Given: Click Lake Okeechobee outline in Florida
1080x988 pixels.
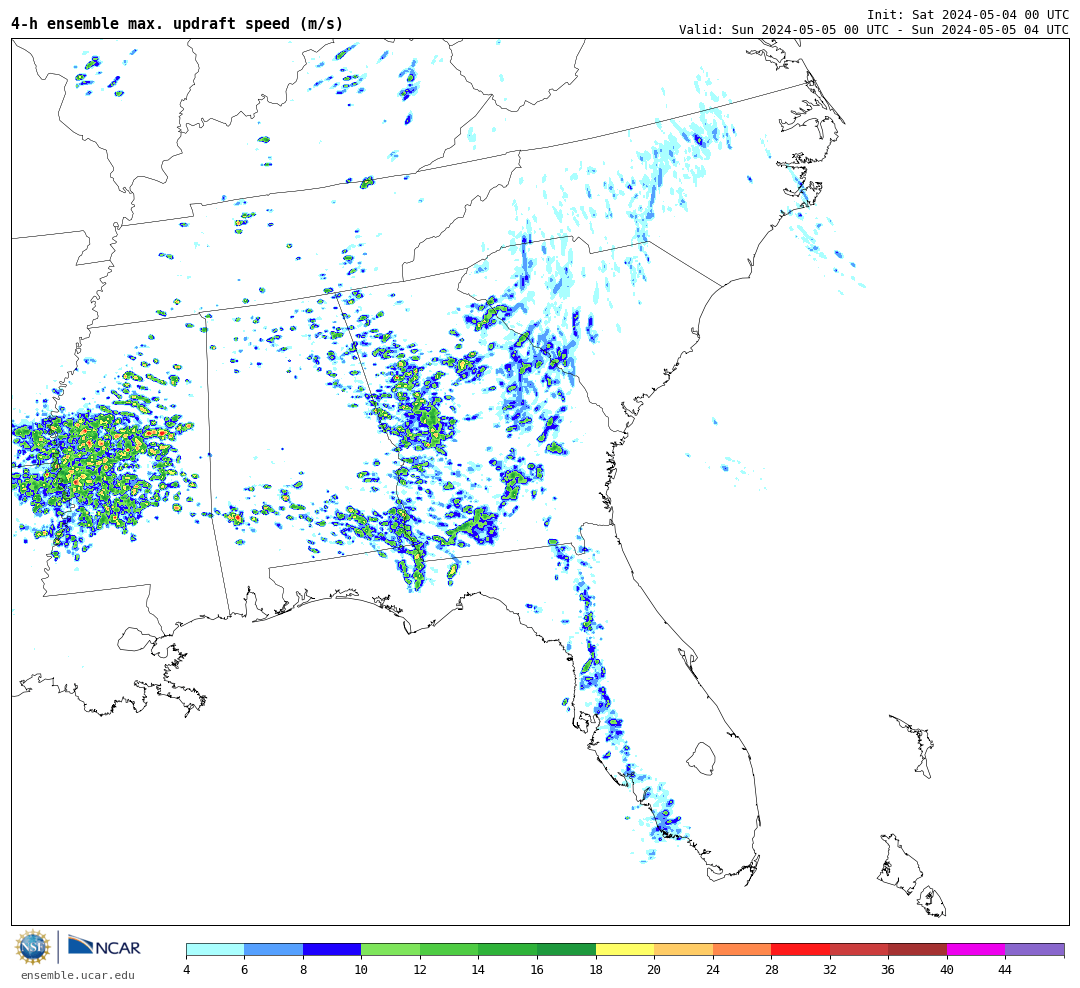Looking at the screenshot, I should [x=701, y=759].
